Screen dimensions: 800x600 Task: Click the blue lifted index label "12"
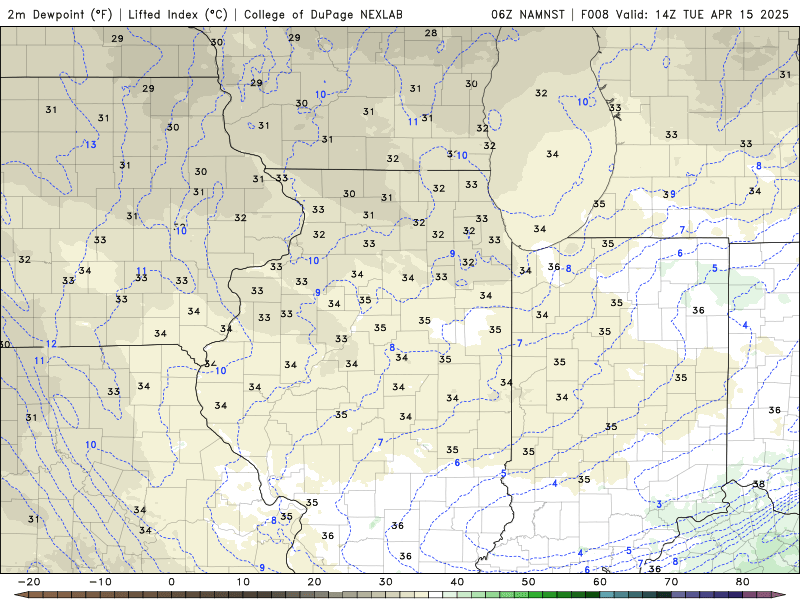pos(51,344)
